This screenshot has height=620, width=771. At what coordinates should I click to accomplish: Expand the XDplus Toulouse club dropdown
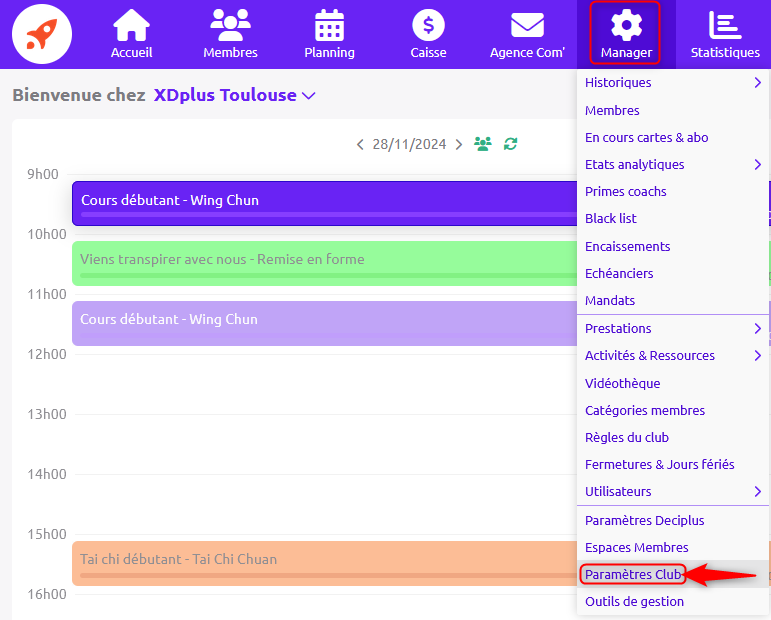click(x=309, y=96)
